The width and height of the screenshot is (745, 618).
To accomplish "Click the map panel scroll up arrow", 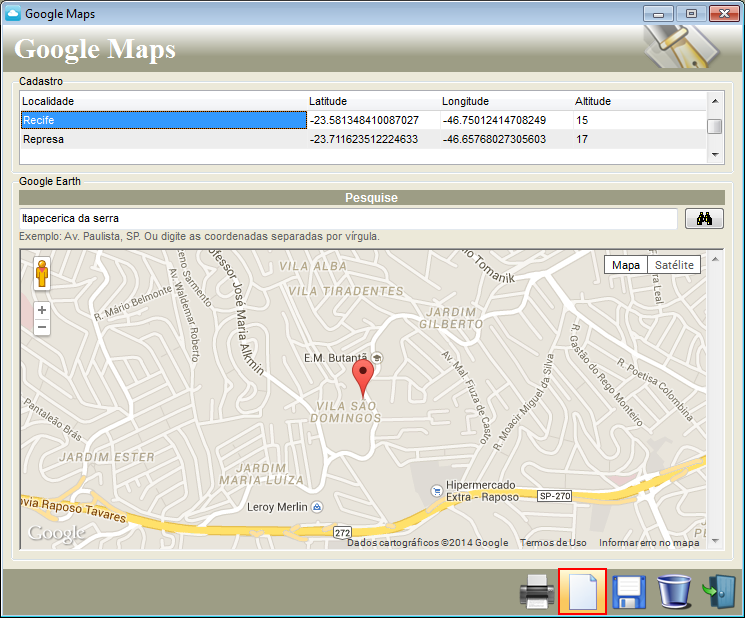I will (716, 259).
